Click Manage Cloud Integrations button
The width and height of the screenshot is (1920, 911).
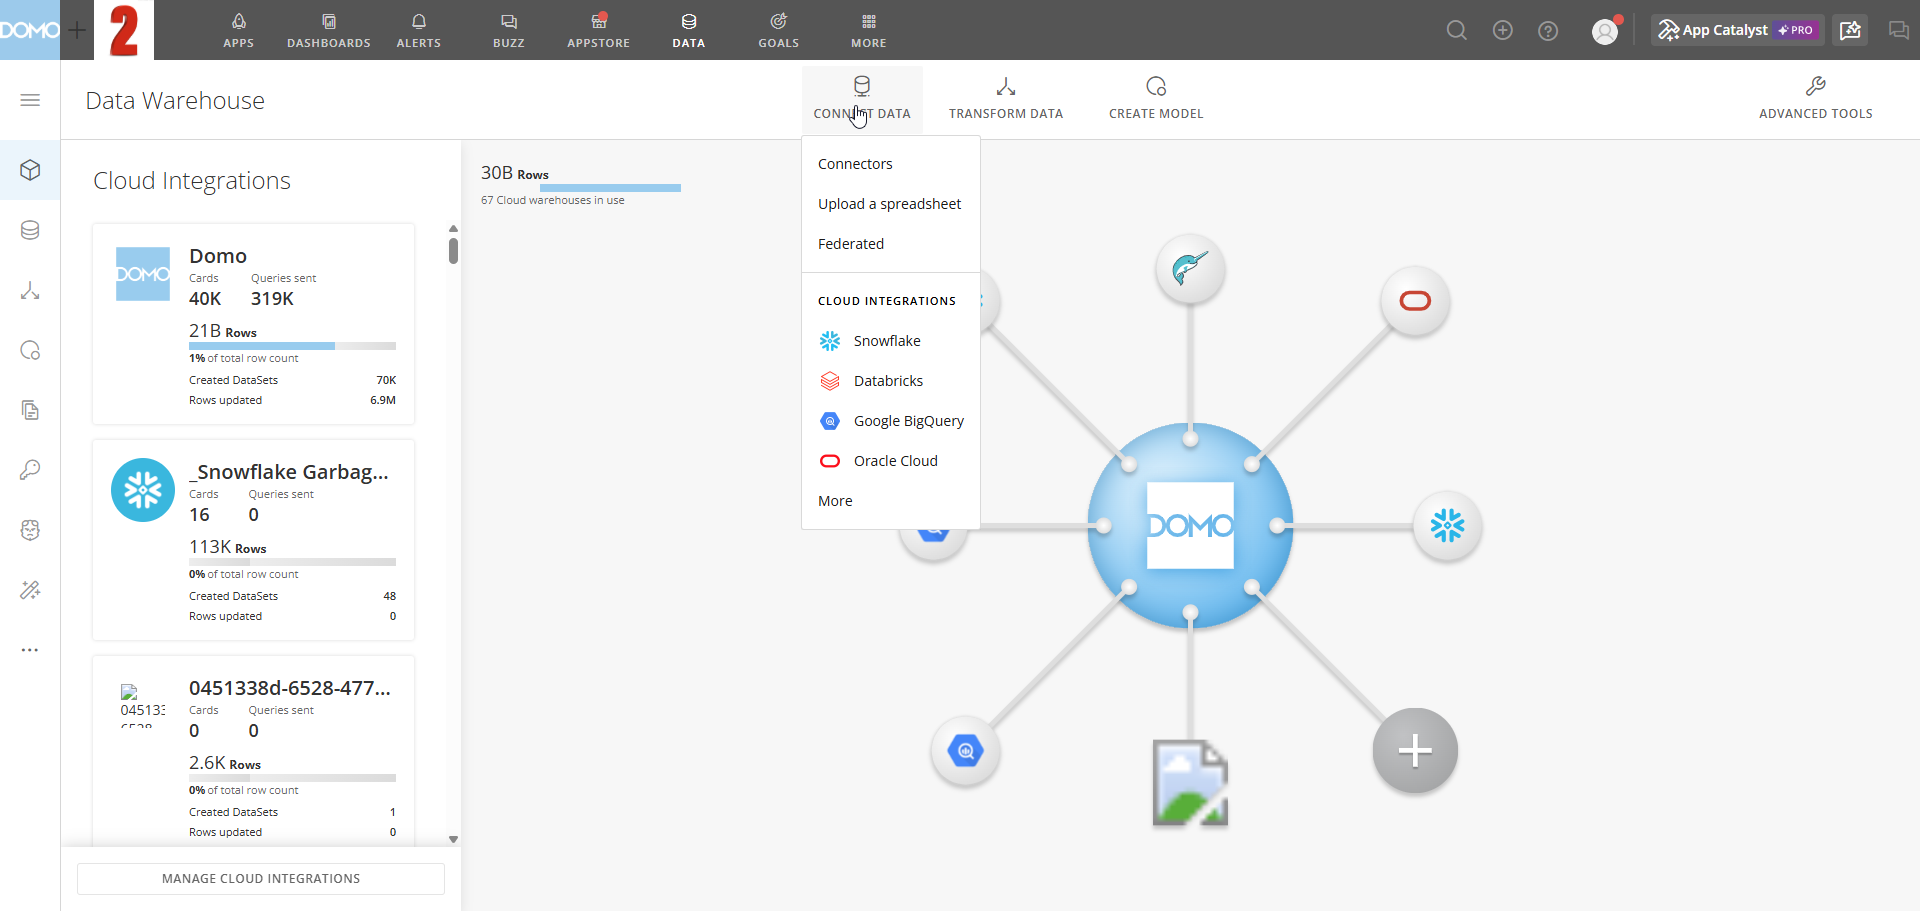pyautogui.click(x=261, y=879)
